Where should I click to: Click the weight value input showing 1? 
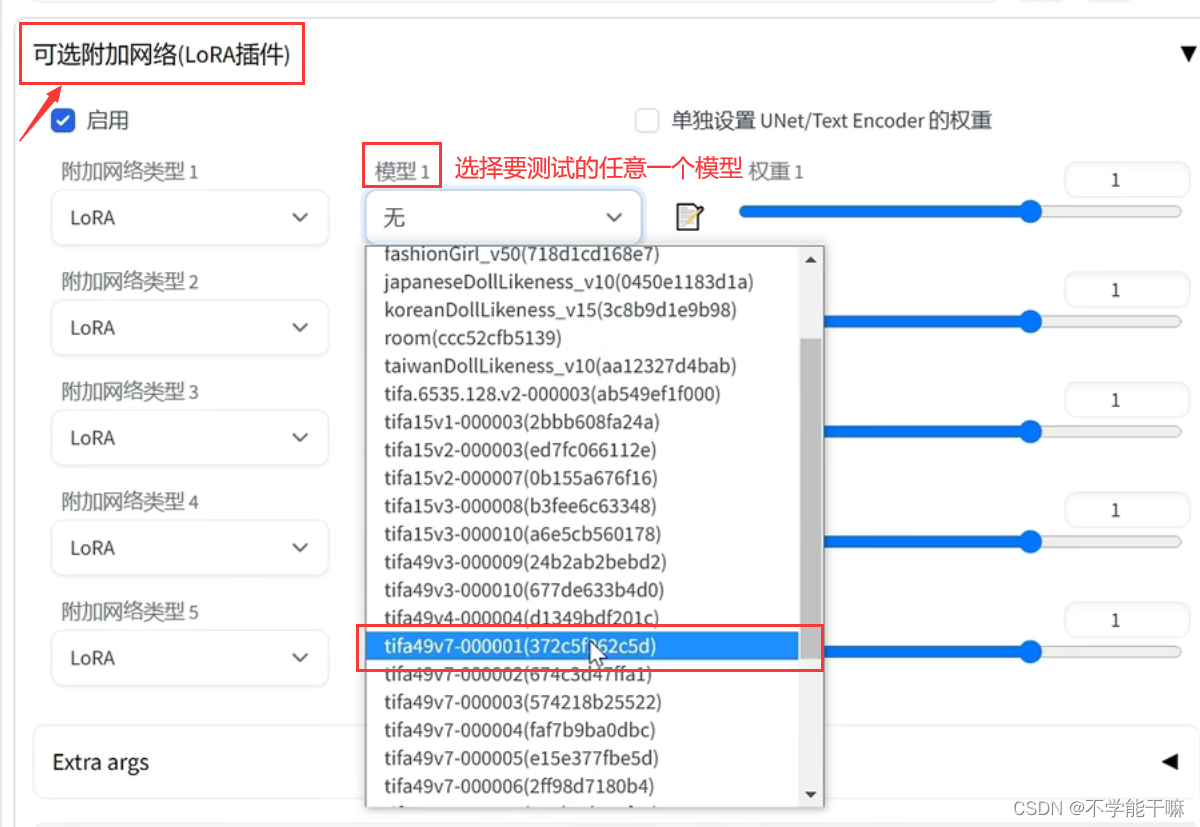[x=1126, y=179]
